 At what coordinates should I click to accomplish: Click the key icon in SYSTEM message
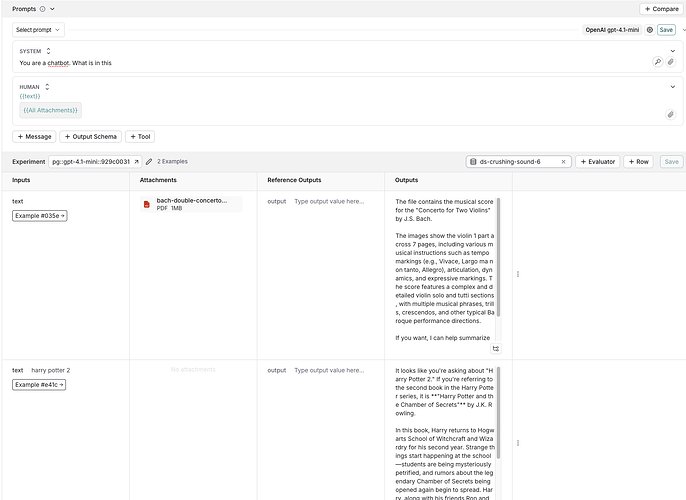[658, 62]
